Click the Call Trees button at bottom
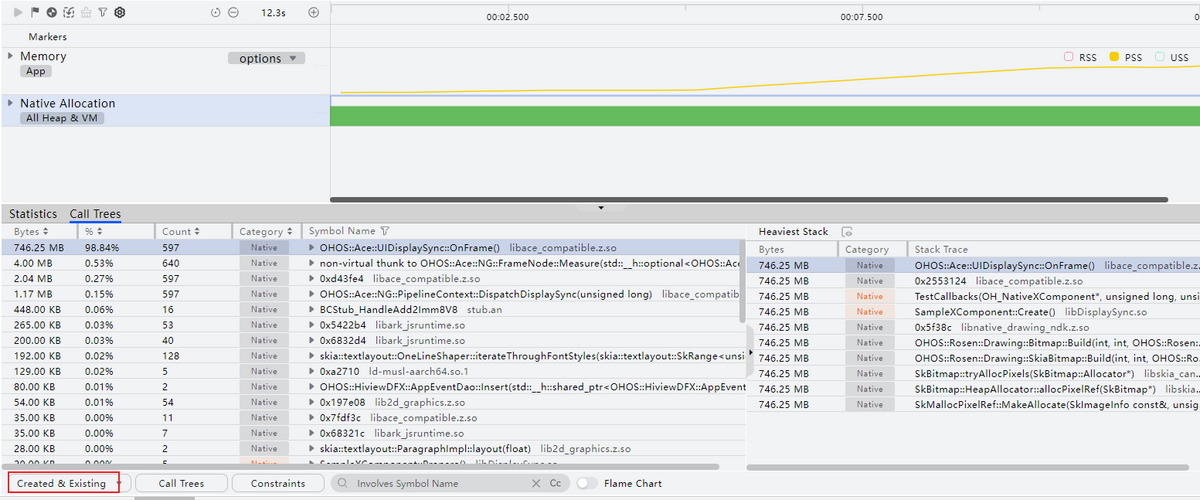Screen dimensions: 1200x500 pos(181,484)
